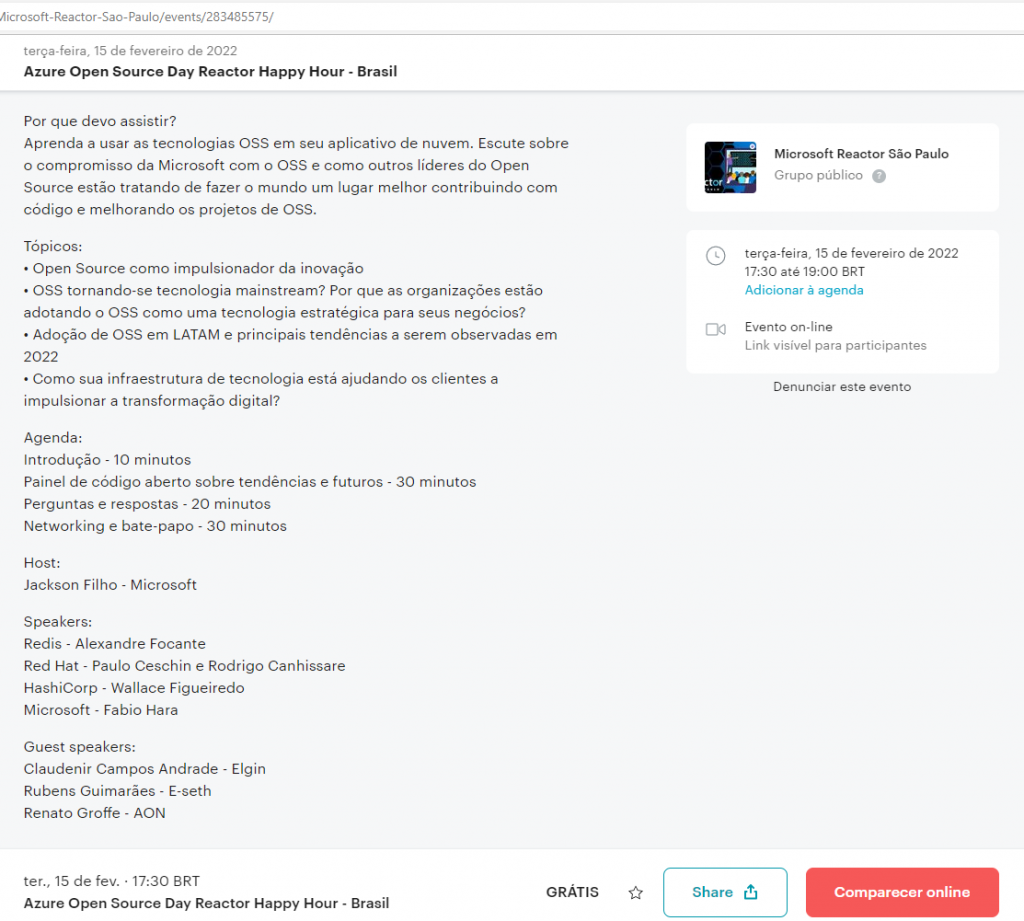Click Evento on-line text

(788, 327)
